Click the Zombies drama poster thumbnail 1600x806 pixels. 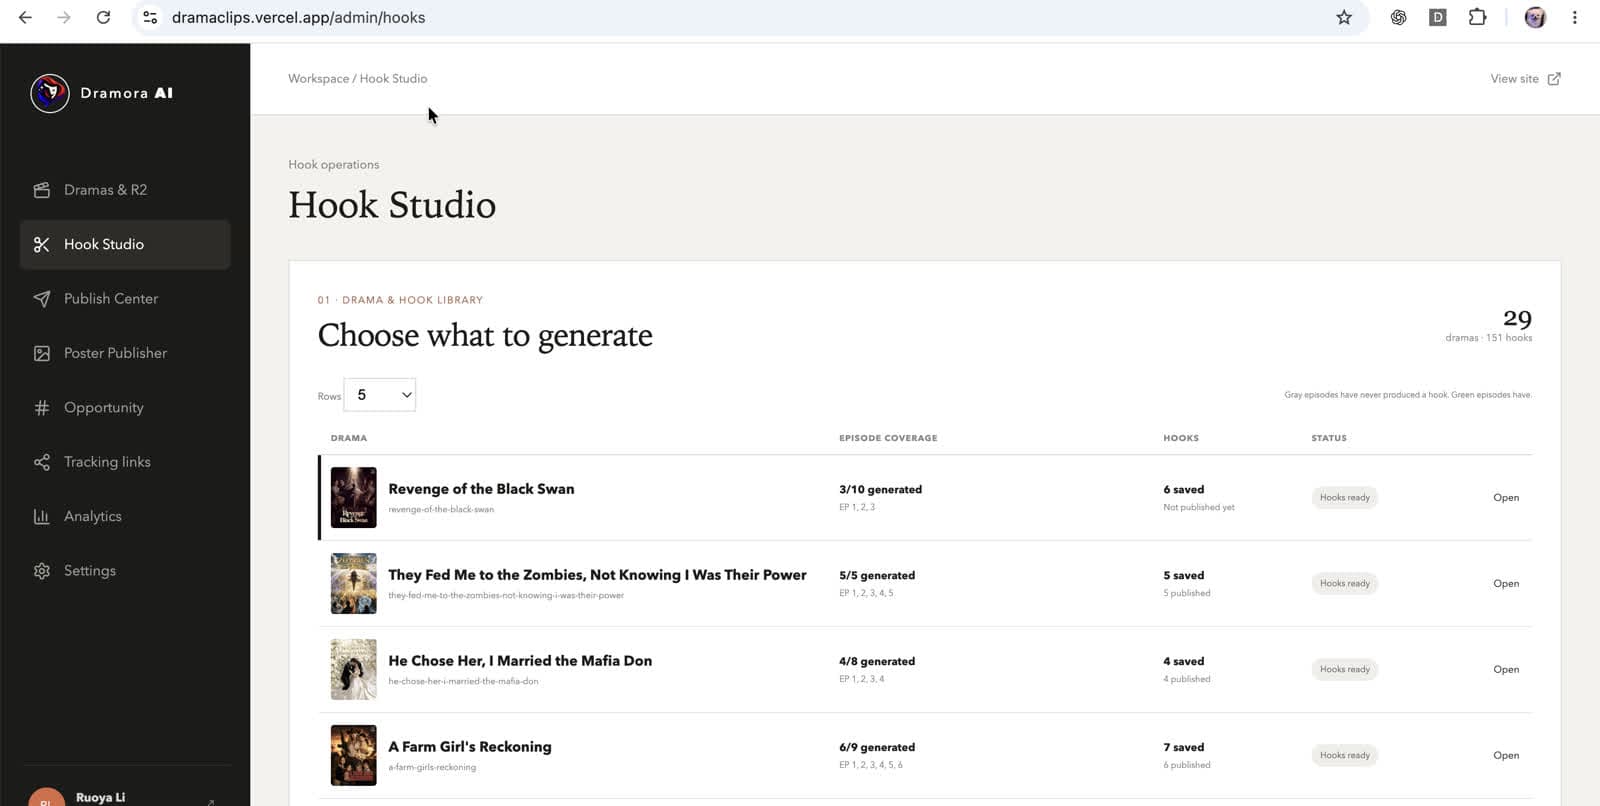354,584
